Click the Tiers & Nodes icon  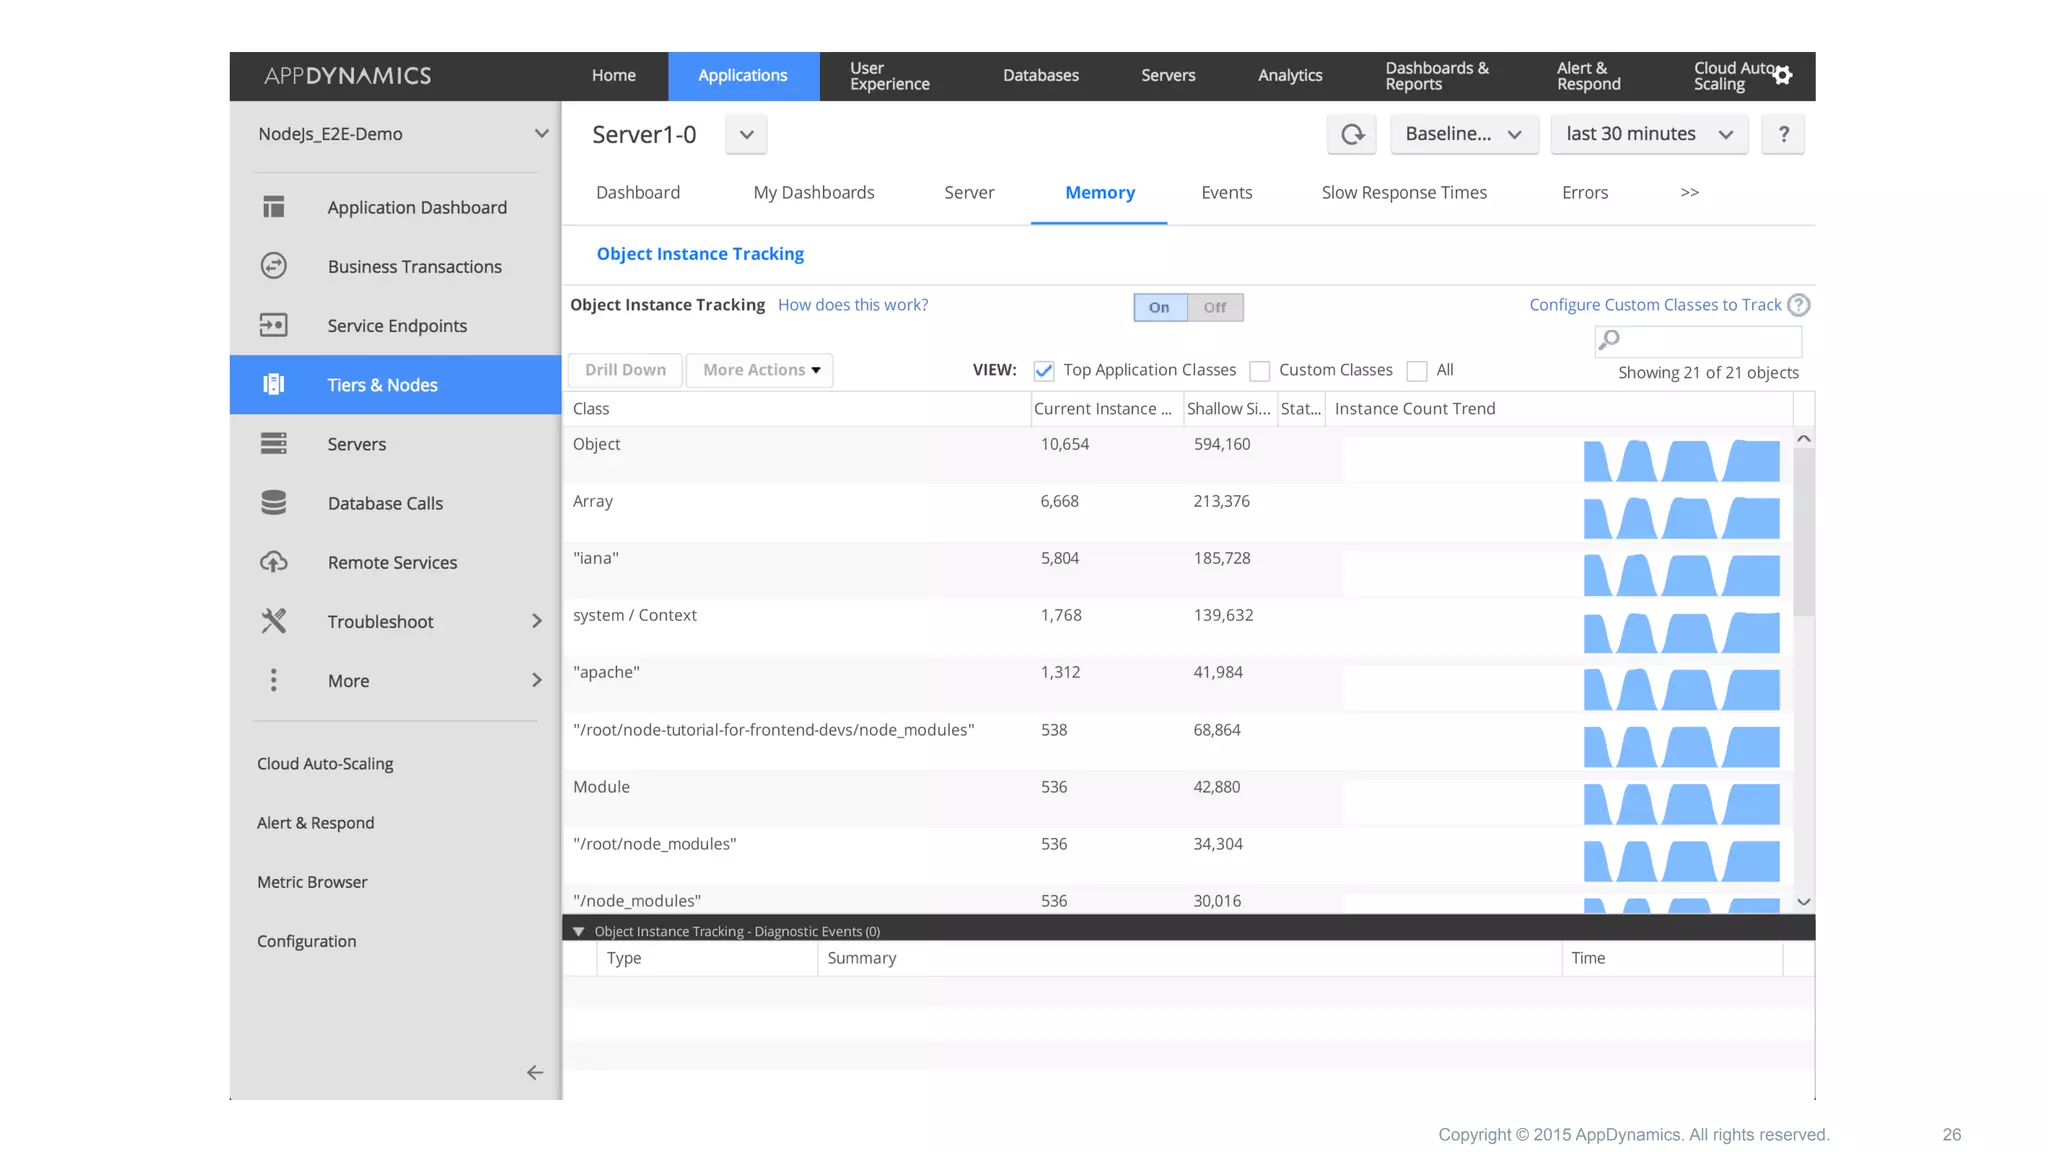tap(273, 384)
